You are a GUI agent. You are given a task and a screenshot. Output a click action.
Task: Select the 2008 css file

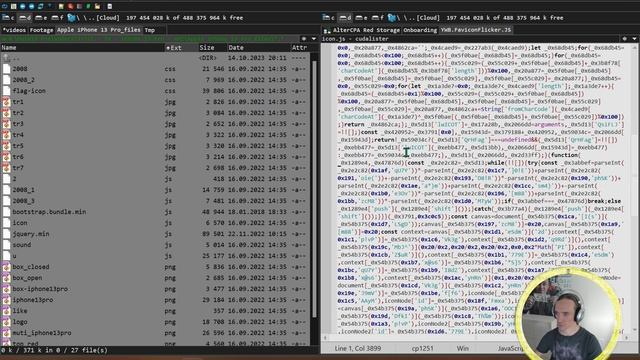coord(155,69)
